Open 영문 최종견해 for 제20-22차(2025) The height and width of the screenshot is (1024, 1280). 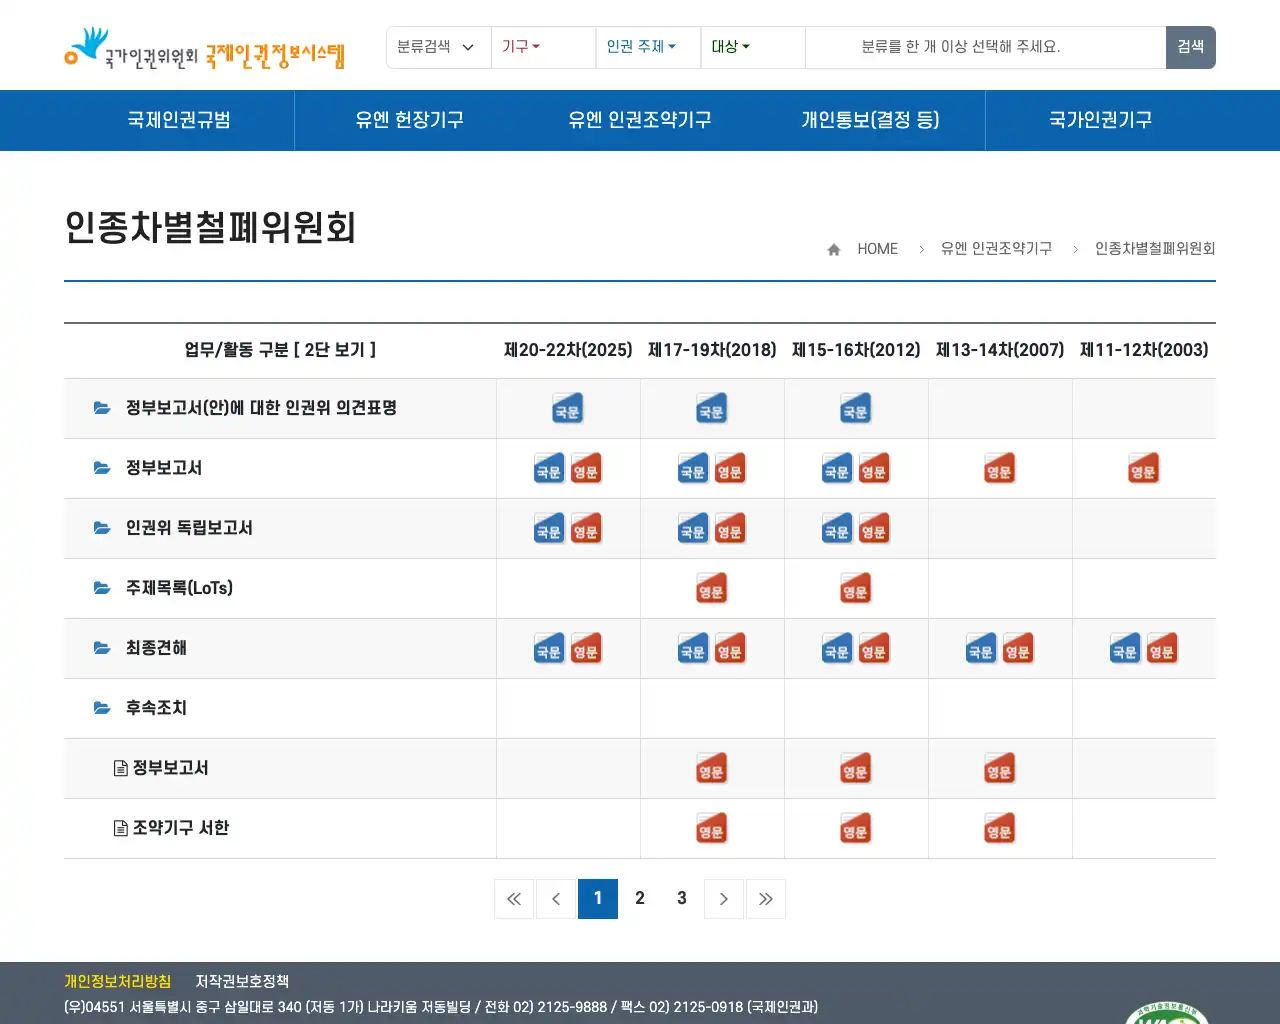point(586,648)
